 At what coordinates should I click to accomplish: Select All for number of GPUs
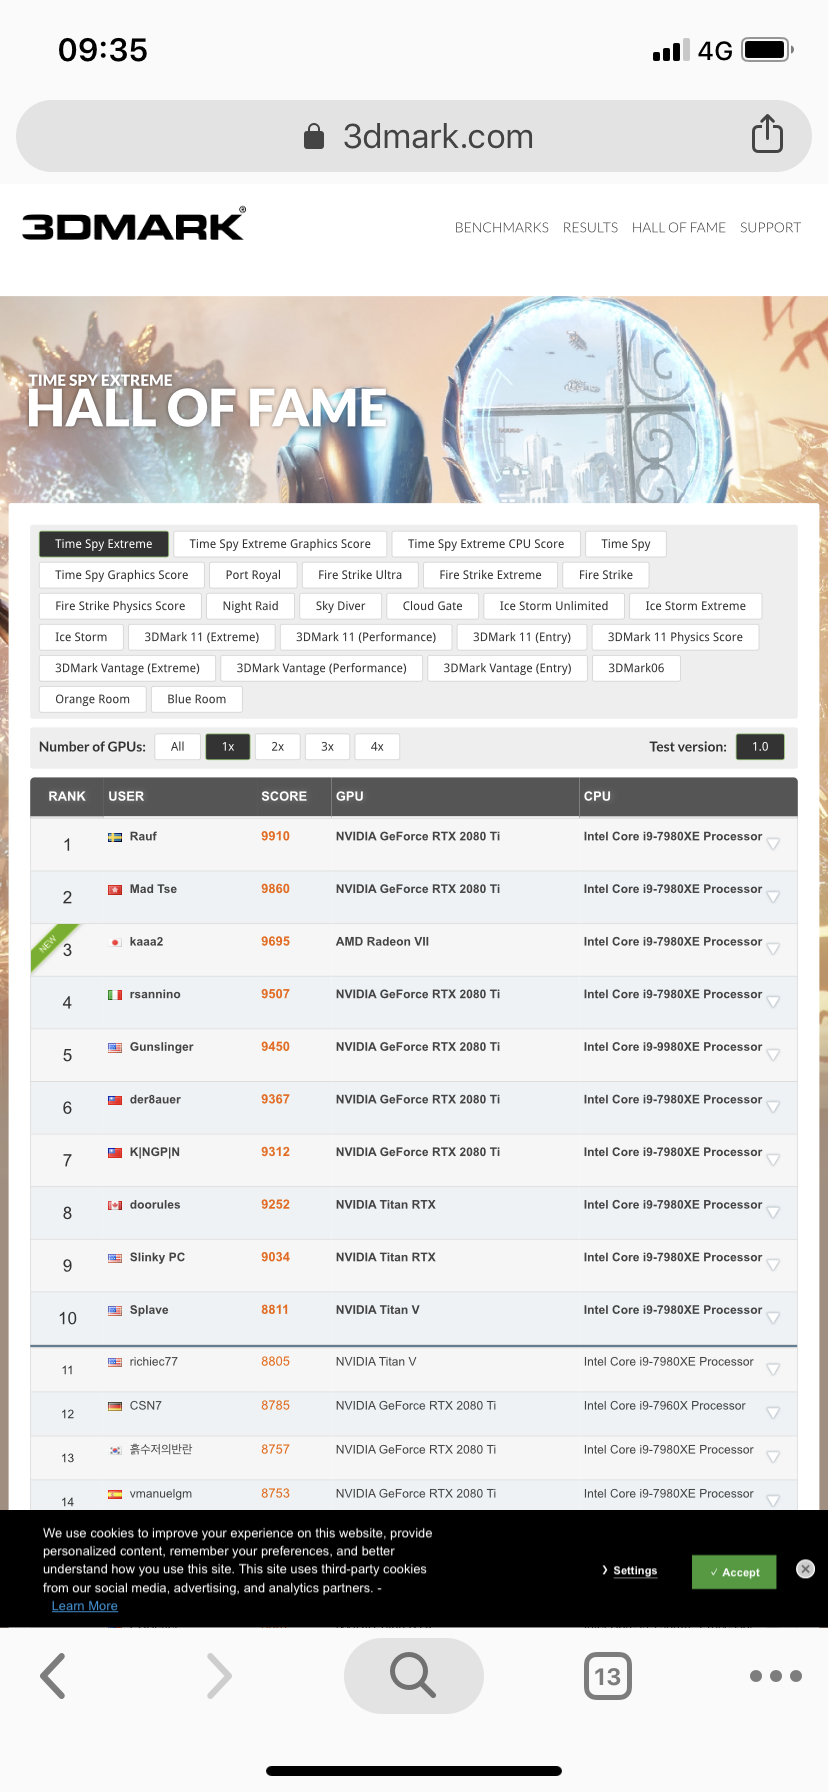177,746
